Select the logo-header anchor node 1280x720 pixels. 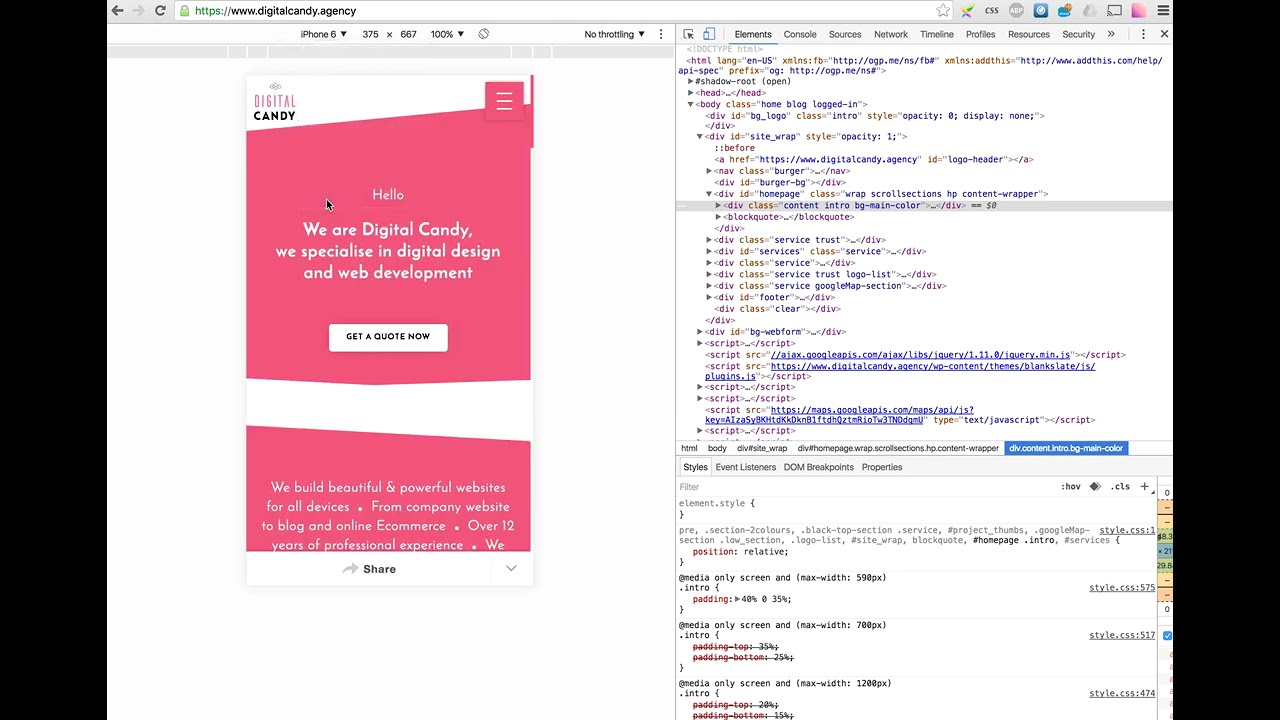click(874, 160)
